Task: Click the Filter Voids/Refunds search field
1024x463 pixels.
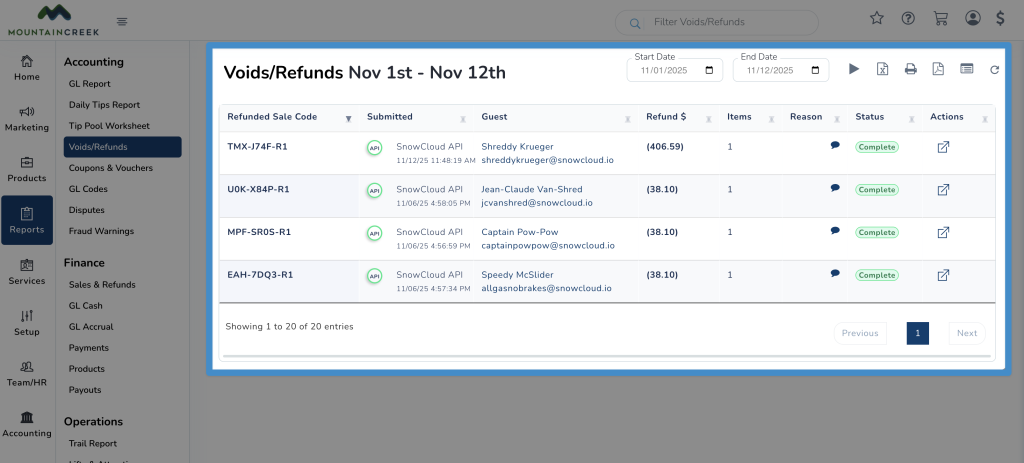Action: (730, 22)
